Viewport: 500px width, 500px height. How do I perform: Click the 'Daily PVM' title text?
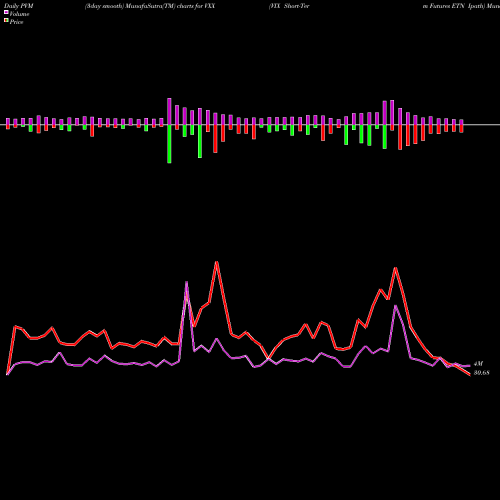[19, 6]
